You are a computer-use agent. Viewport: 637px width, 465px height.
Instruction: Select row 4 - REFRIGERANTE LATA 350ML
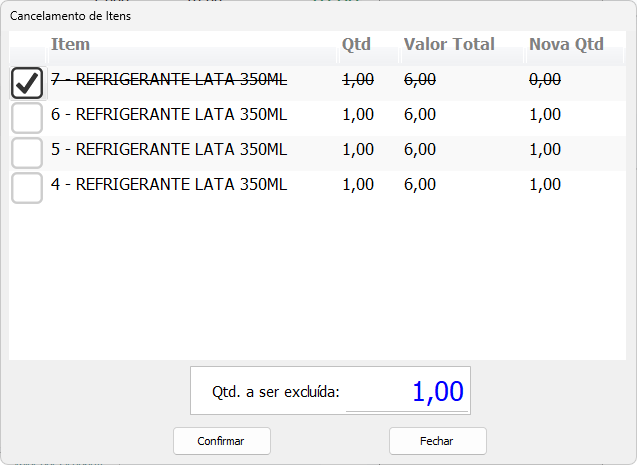169,185
